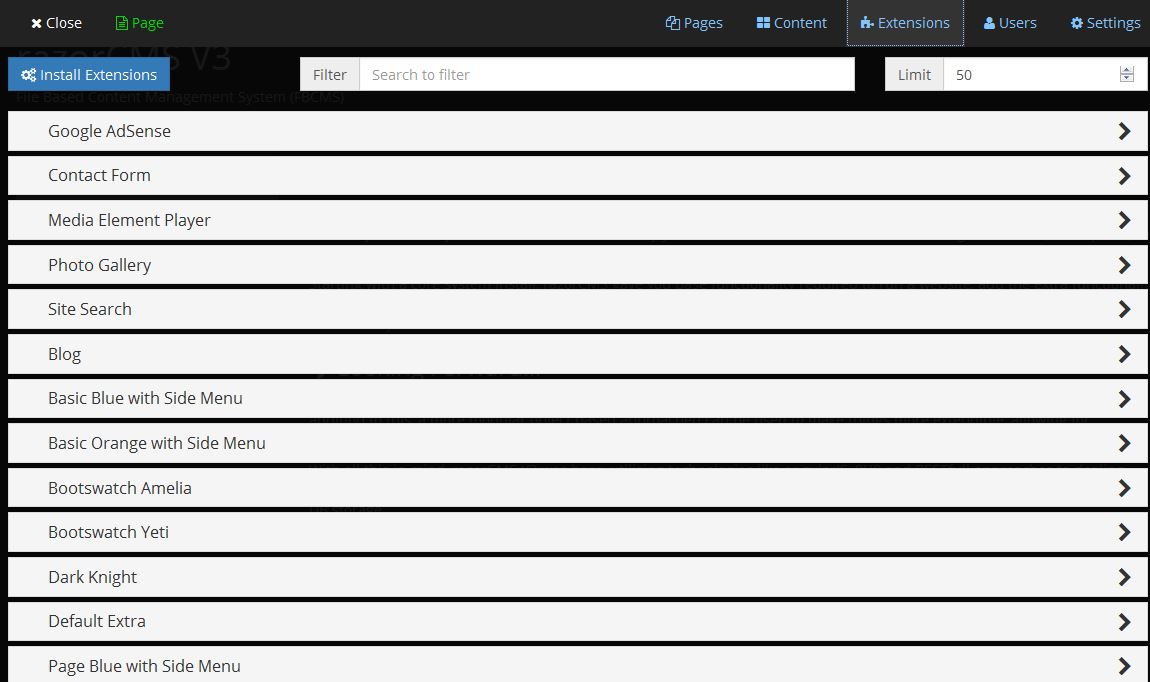Select the Dark Knight row text
1150x682 pixels.
click(x=92, y=577)
